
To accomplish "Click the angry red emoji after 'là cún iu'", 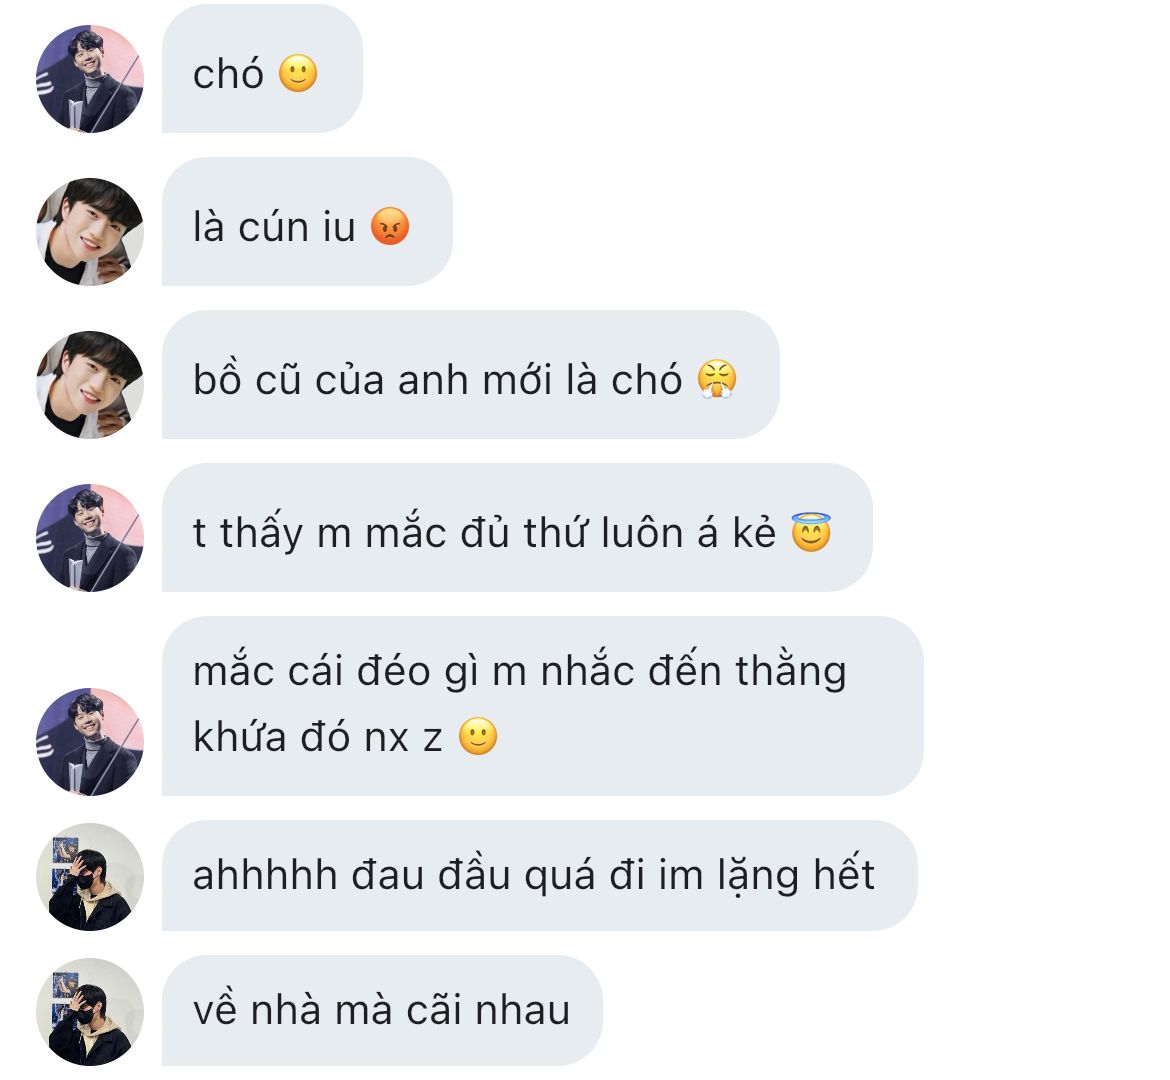I will tap(390, 226).
